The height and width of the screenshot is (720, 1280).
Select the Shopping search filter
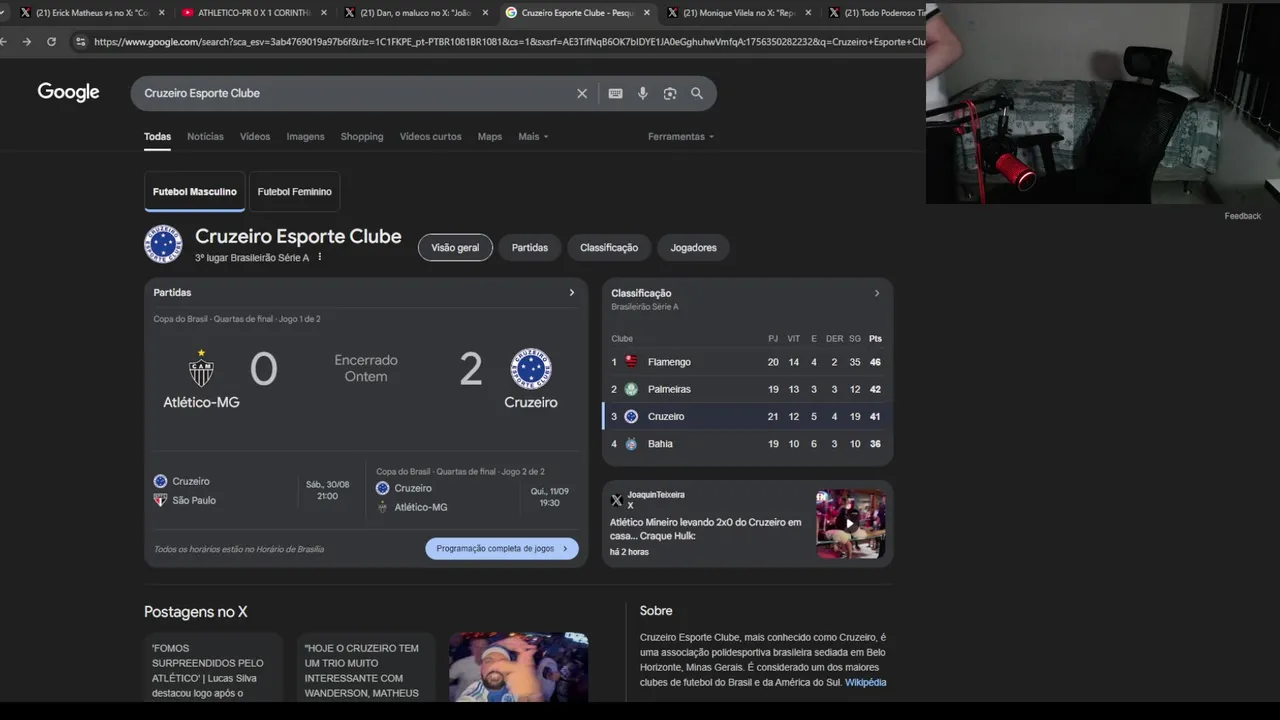coord(362,136)
